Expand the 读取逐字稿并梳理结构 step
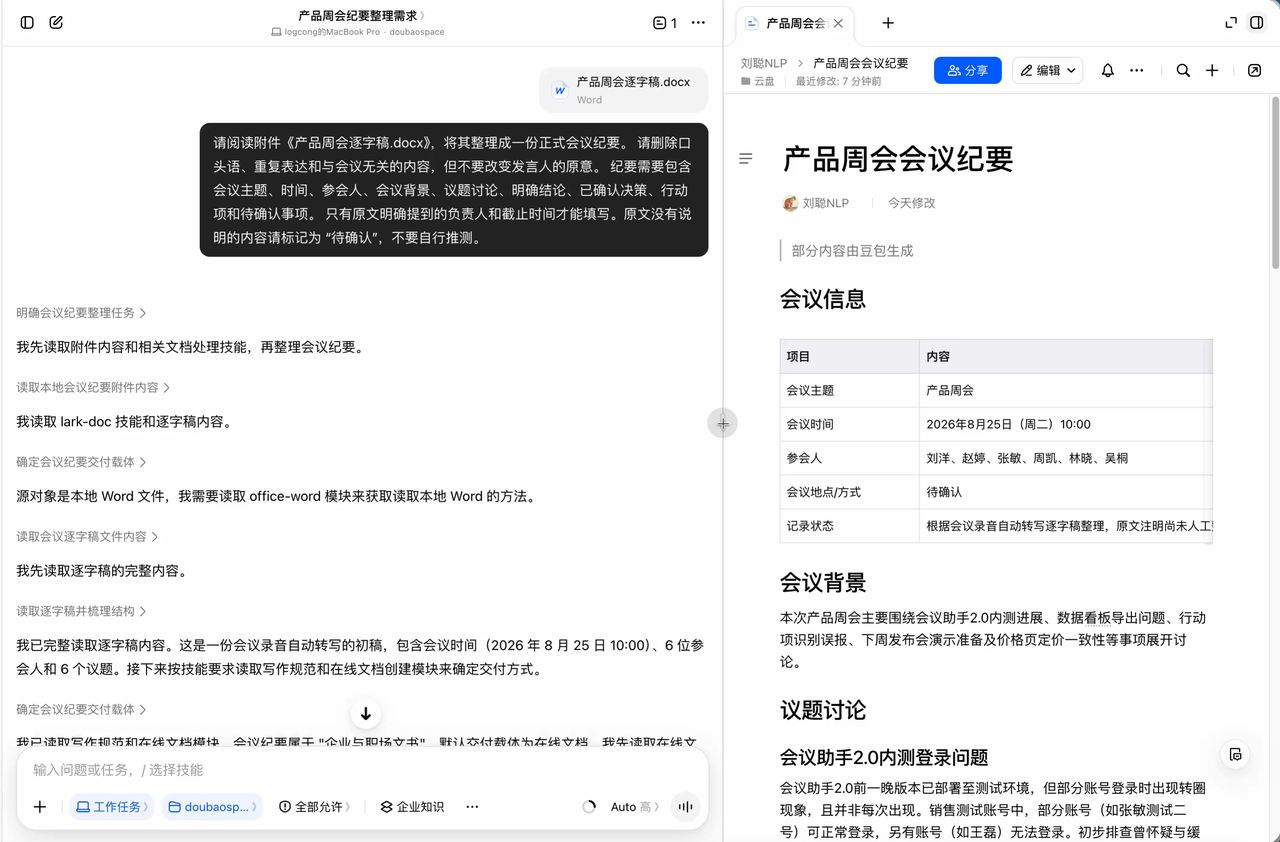The width and height of the screenshot is (1280, 842). (81, 611)
